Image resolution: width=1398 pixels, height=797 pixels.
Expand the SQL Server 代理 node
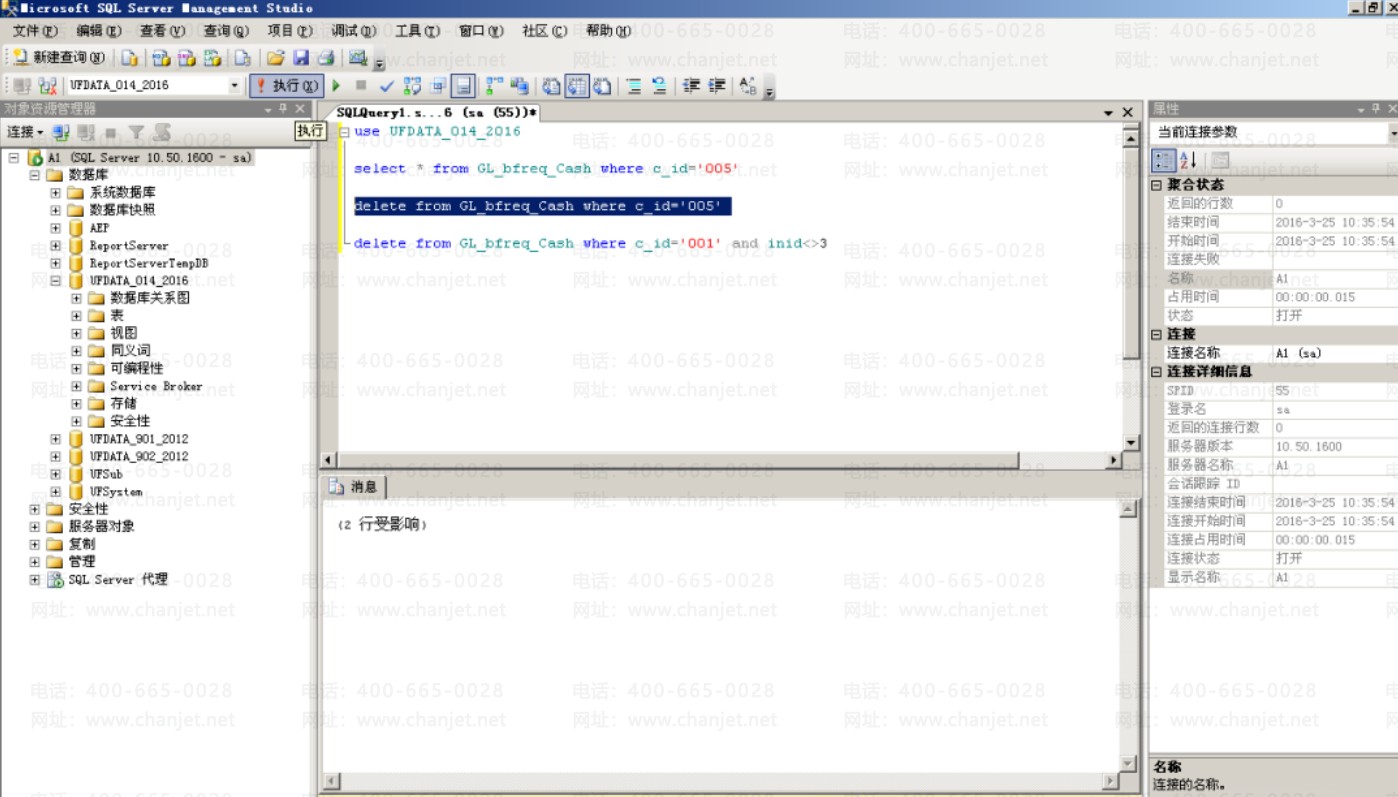[x=35, y=580]
